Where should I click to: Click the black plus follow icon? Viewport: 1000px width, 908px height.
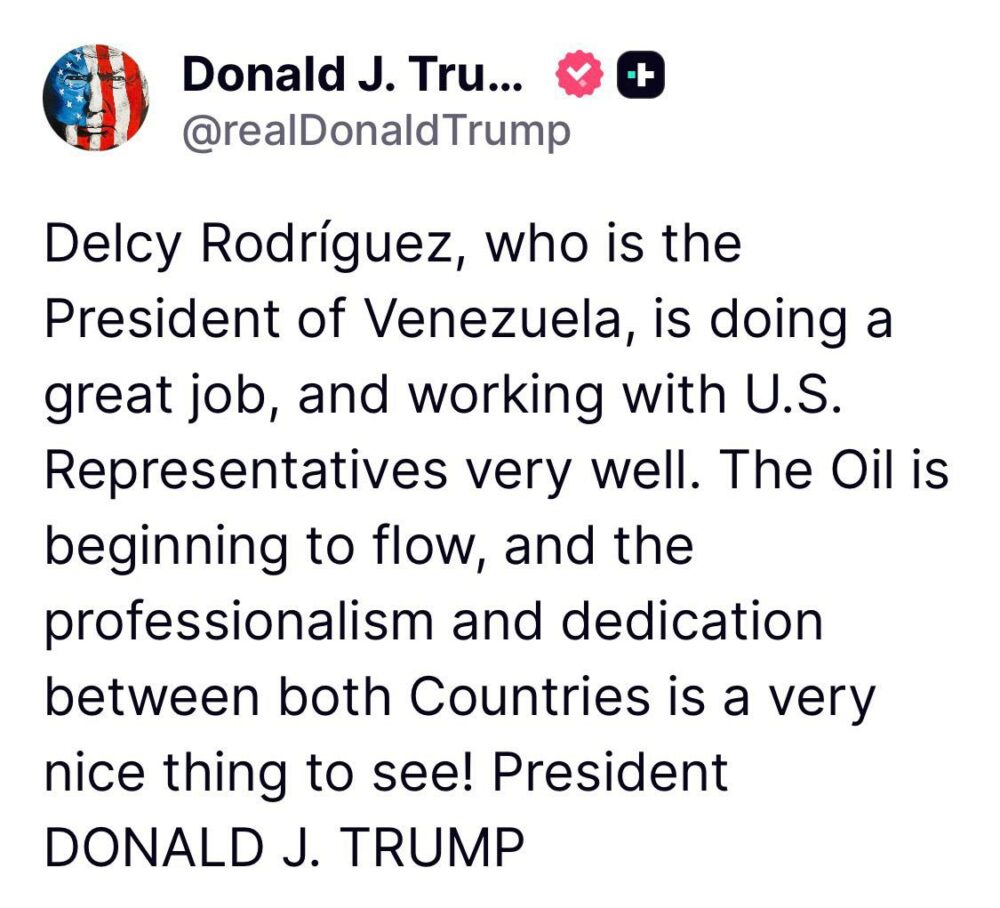click(641, 75)
